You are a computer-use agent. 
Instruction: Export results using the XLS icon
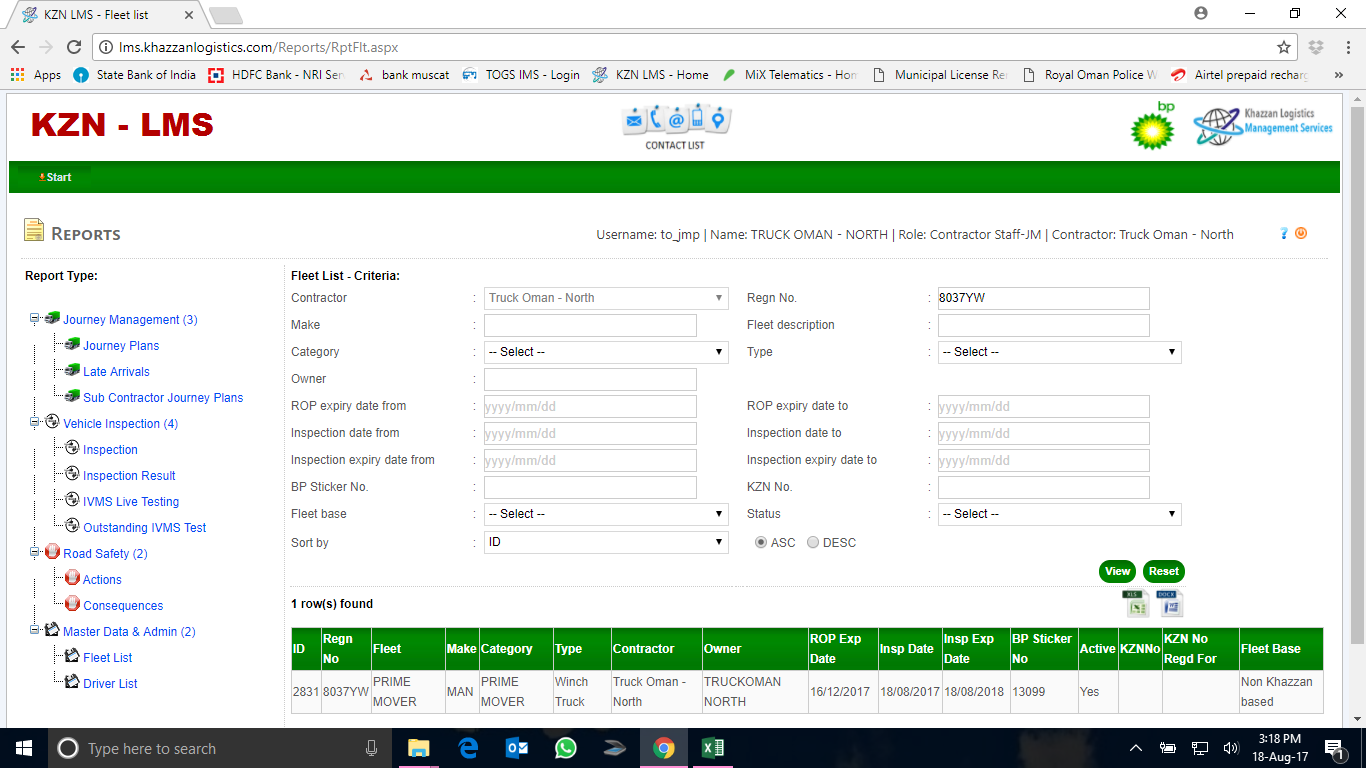click(1136, 603)
